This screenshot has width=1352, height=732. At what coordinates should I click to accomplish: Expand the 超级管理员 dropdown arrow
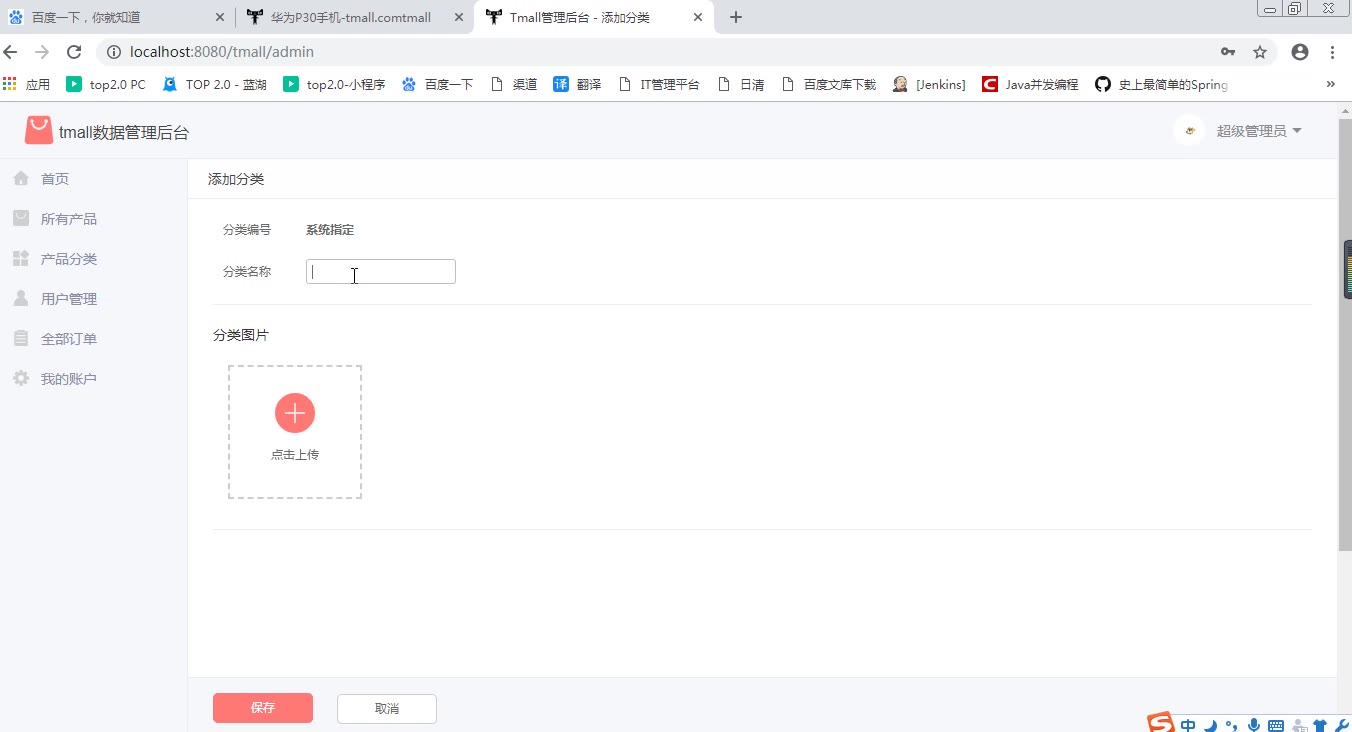pyautogui.click(x=1297, y=131)
